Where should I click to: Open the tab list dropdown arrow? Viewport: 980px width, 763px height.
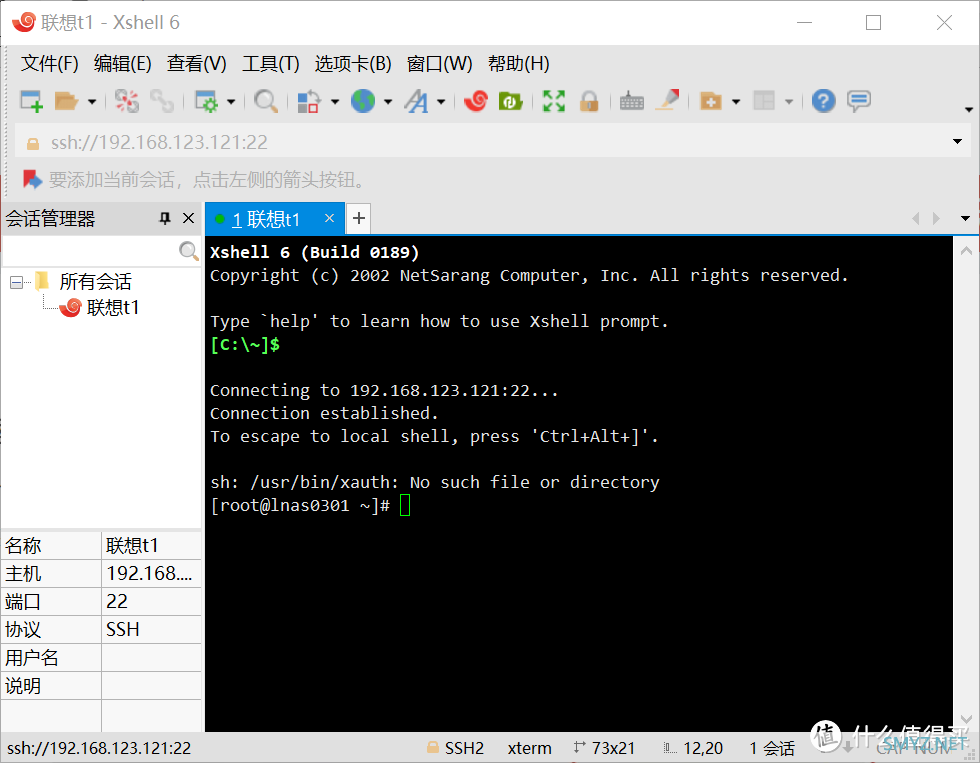966,218
